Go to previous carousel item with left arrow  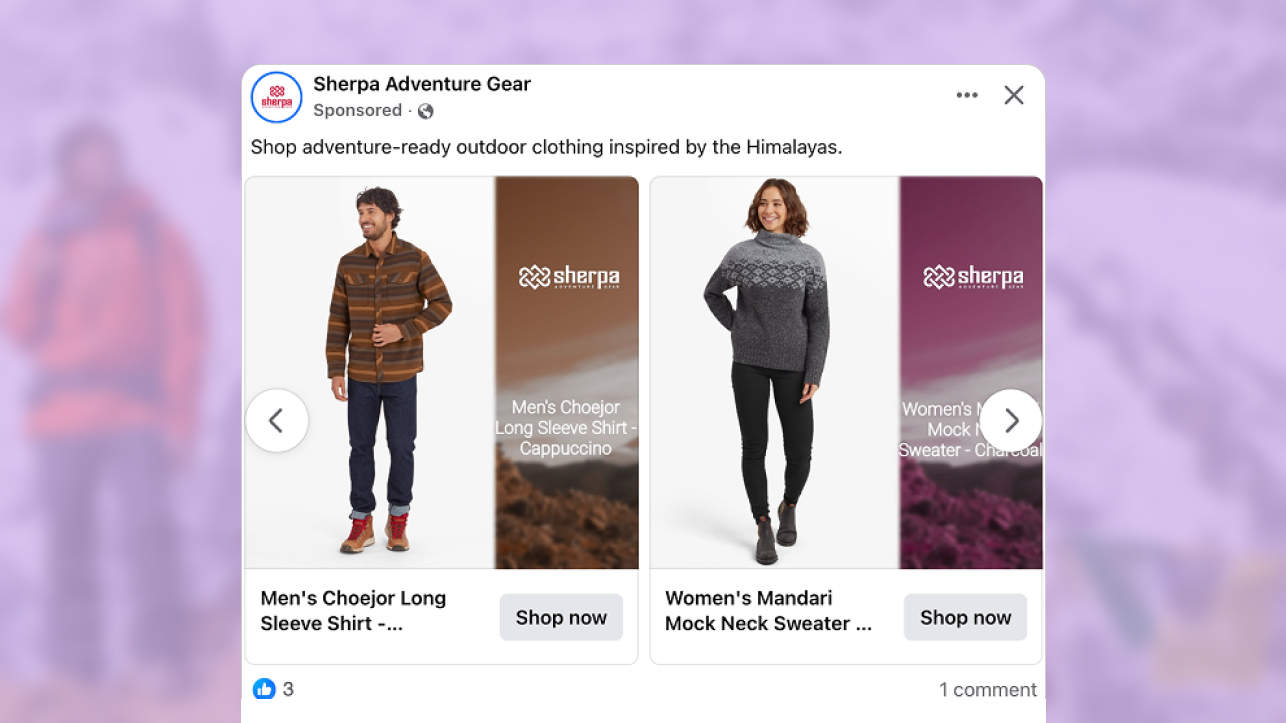coord(277,421)
